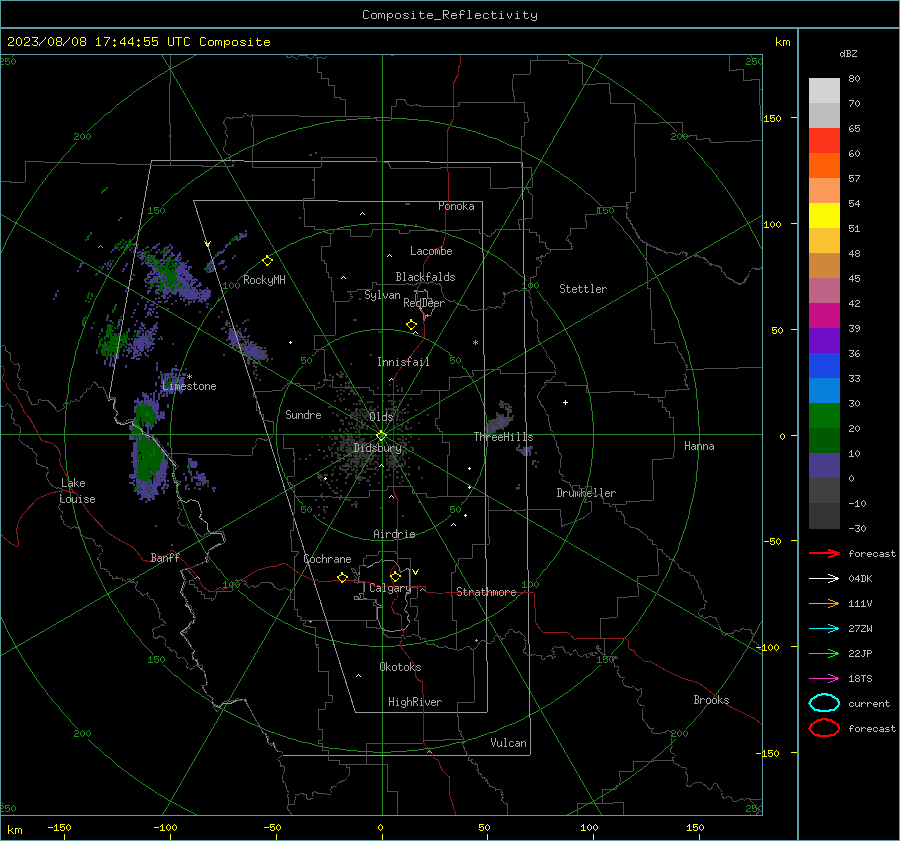Click the white asterisk marker east of Innisfail

pos(475,343)
